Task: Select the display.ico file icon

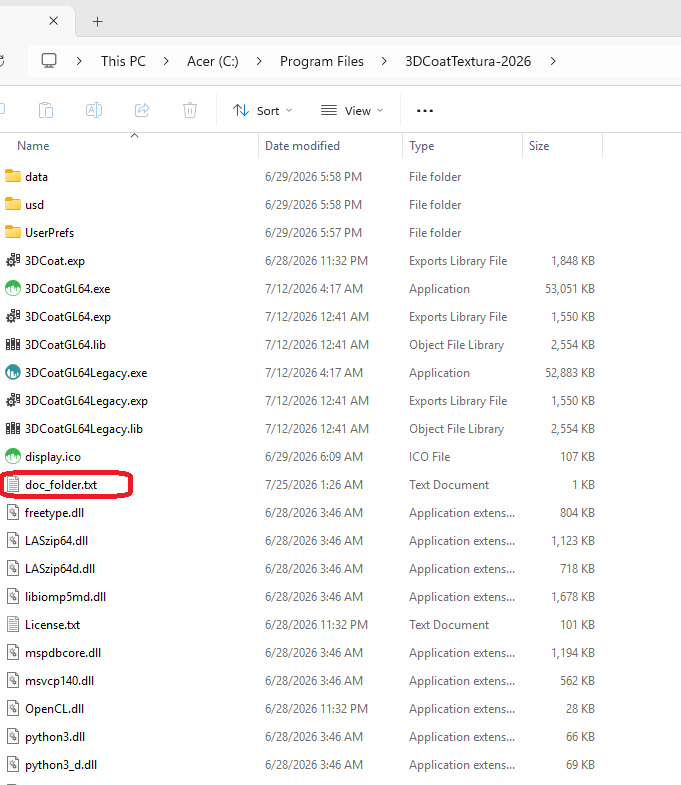Action: tap(13, 457)
